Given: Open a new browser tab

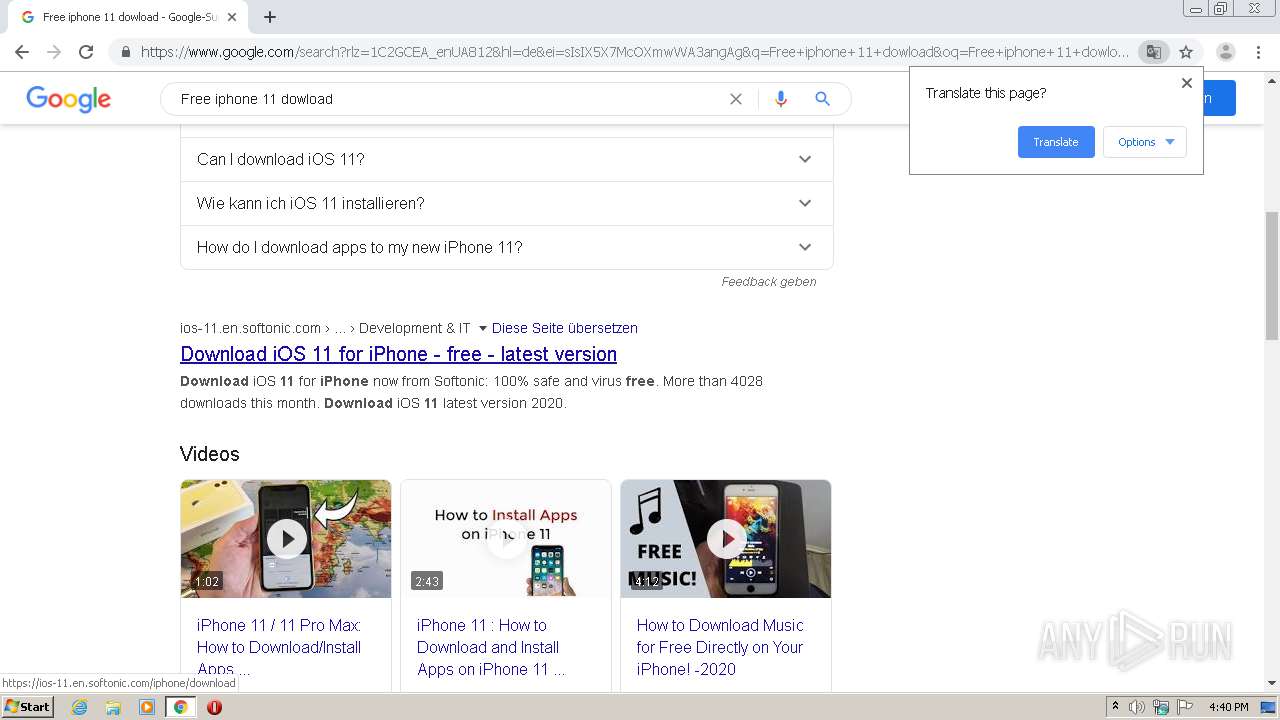Looking at the screenshot, I should tap(270, 17).
